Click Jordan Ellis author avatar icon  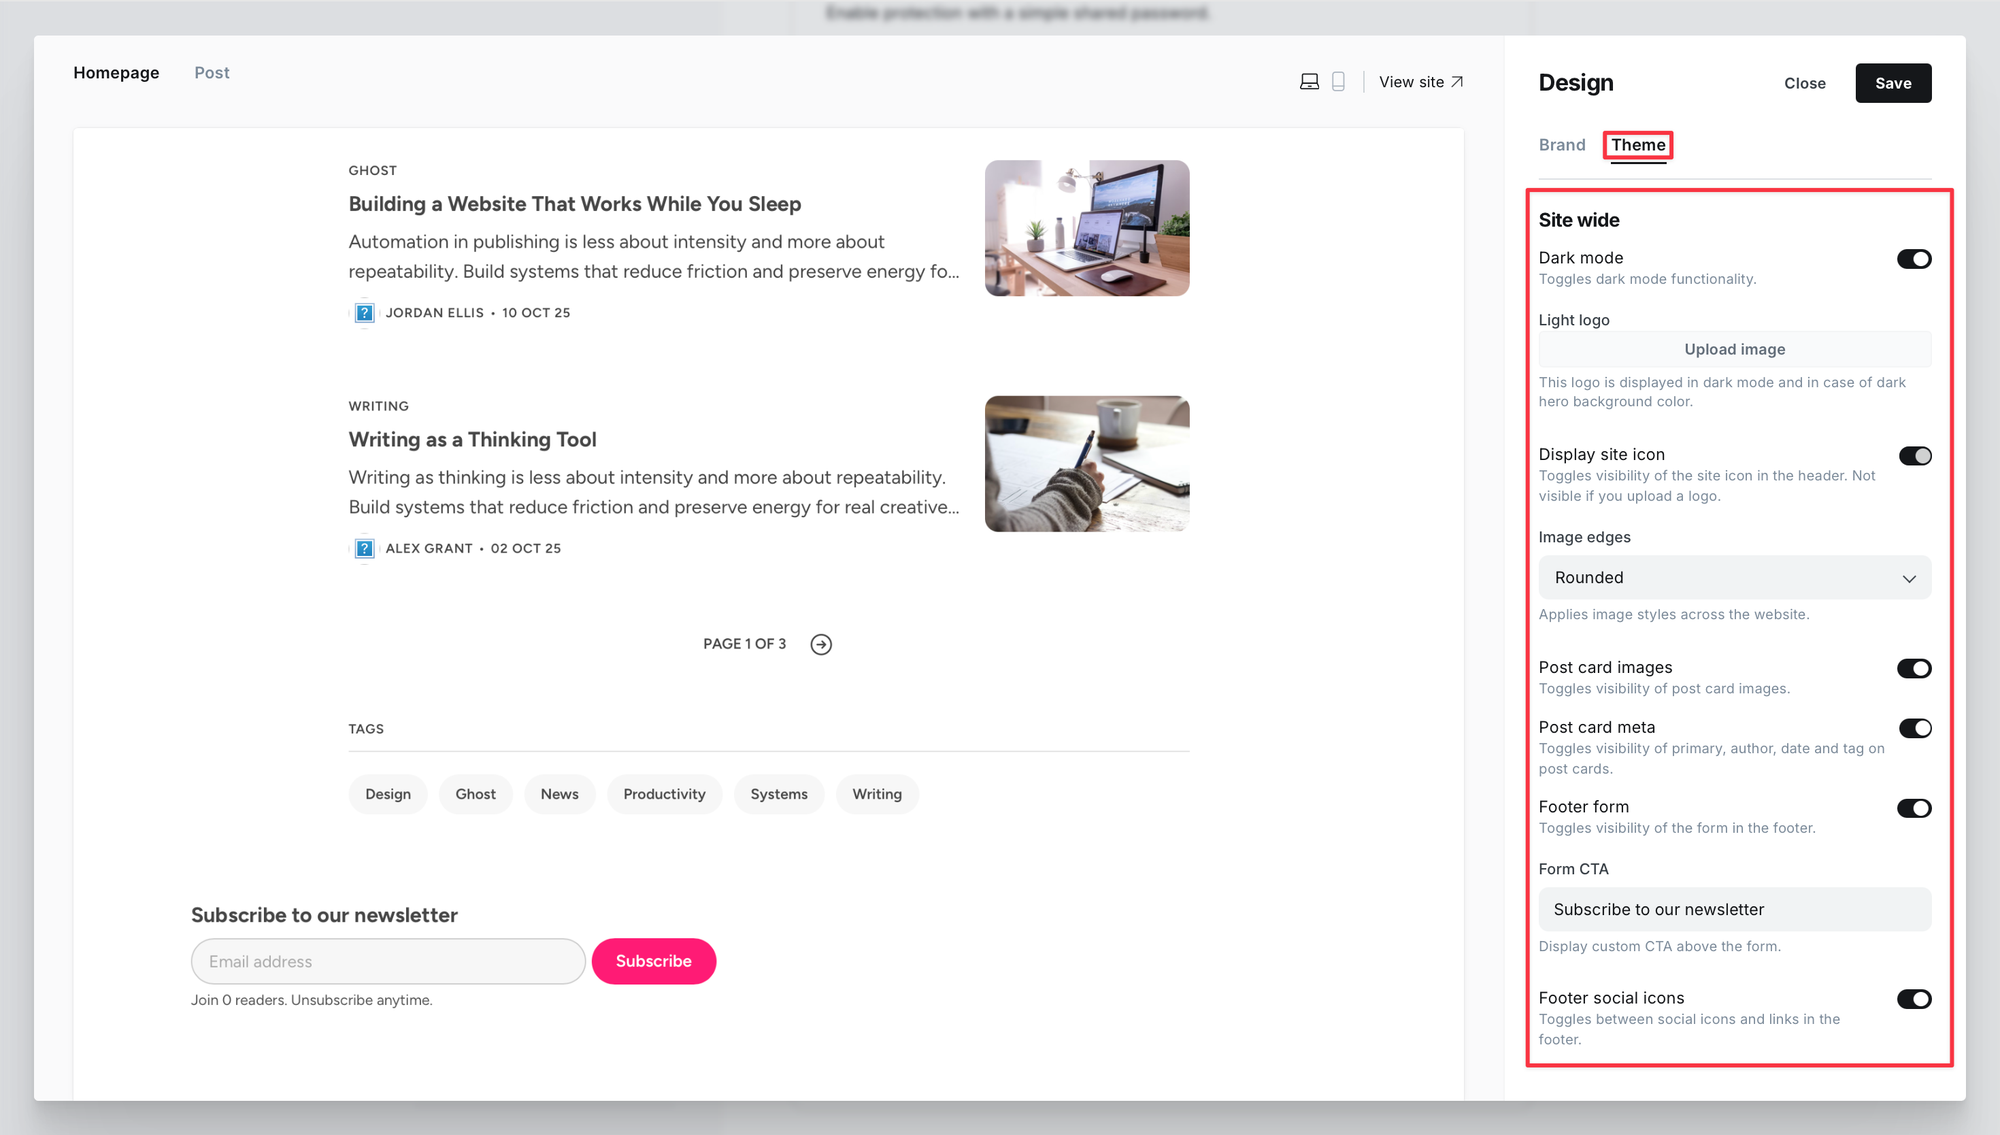pyautogui.click(x=365, y=313)
